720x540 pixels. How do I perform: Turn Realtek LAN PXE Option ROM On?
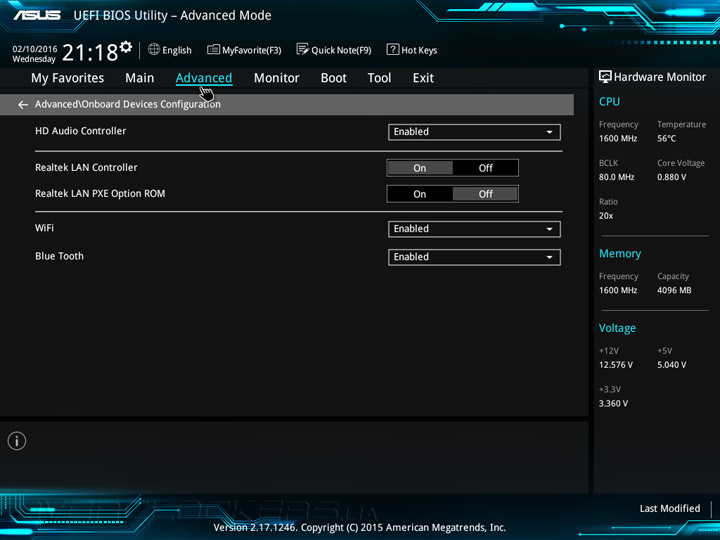tap(420, 194)
